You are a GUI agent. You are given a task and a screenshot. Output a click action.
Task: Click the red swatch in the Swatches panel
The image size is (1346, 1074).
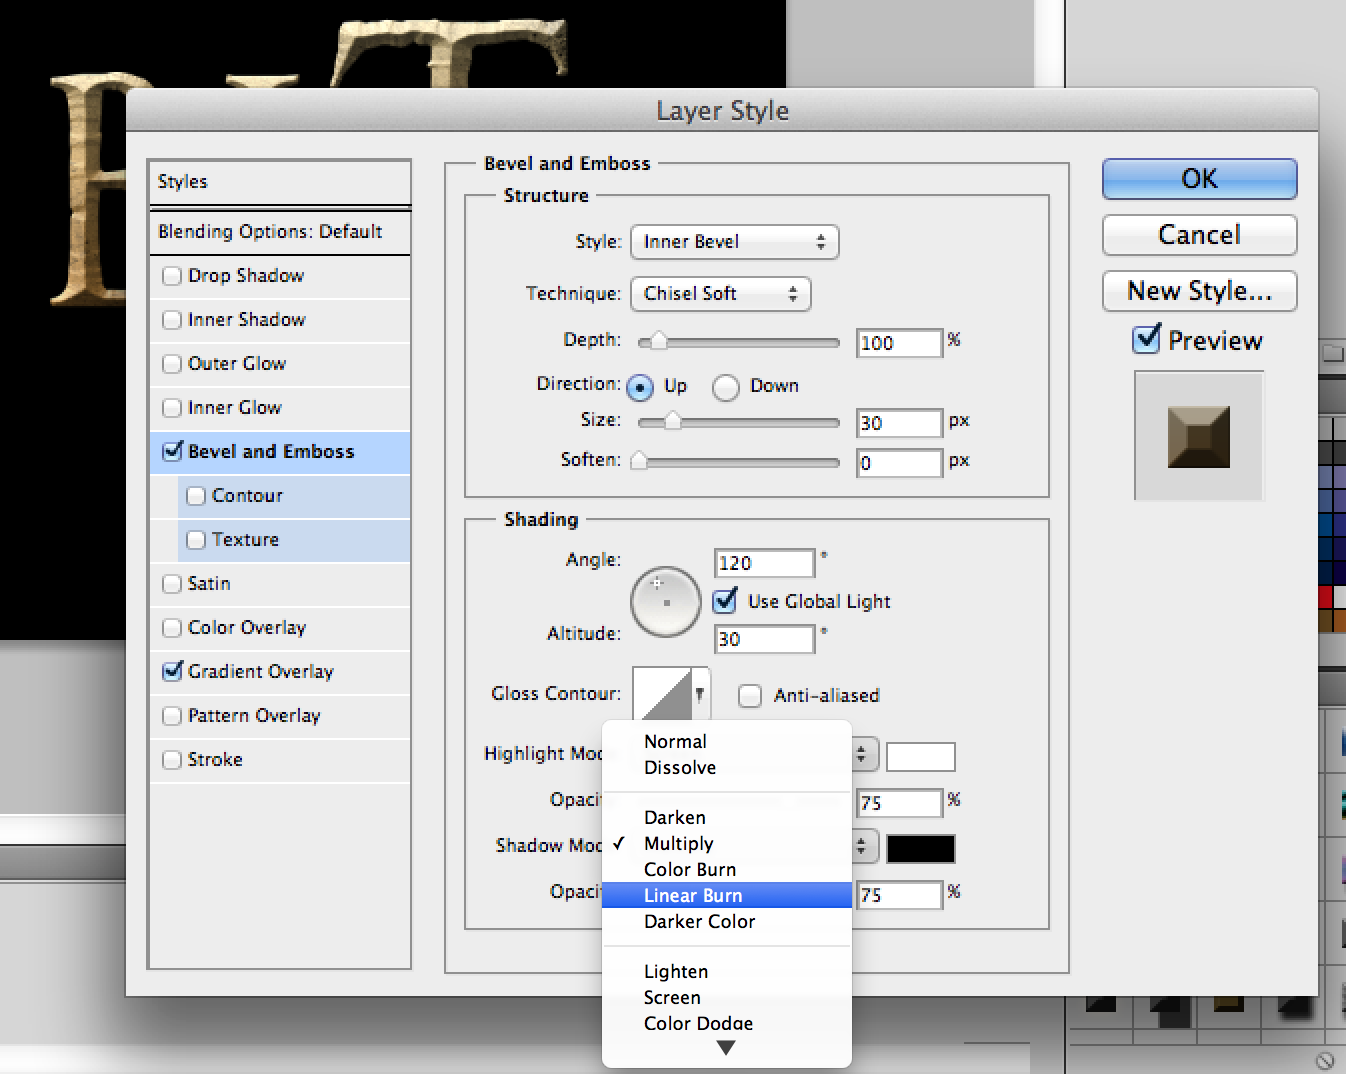[1326, 595]
